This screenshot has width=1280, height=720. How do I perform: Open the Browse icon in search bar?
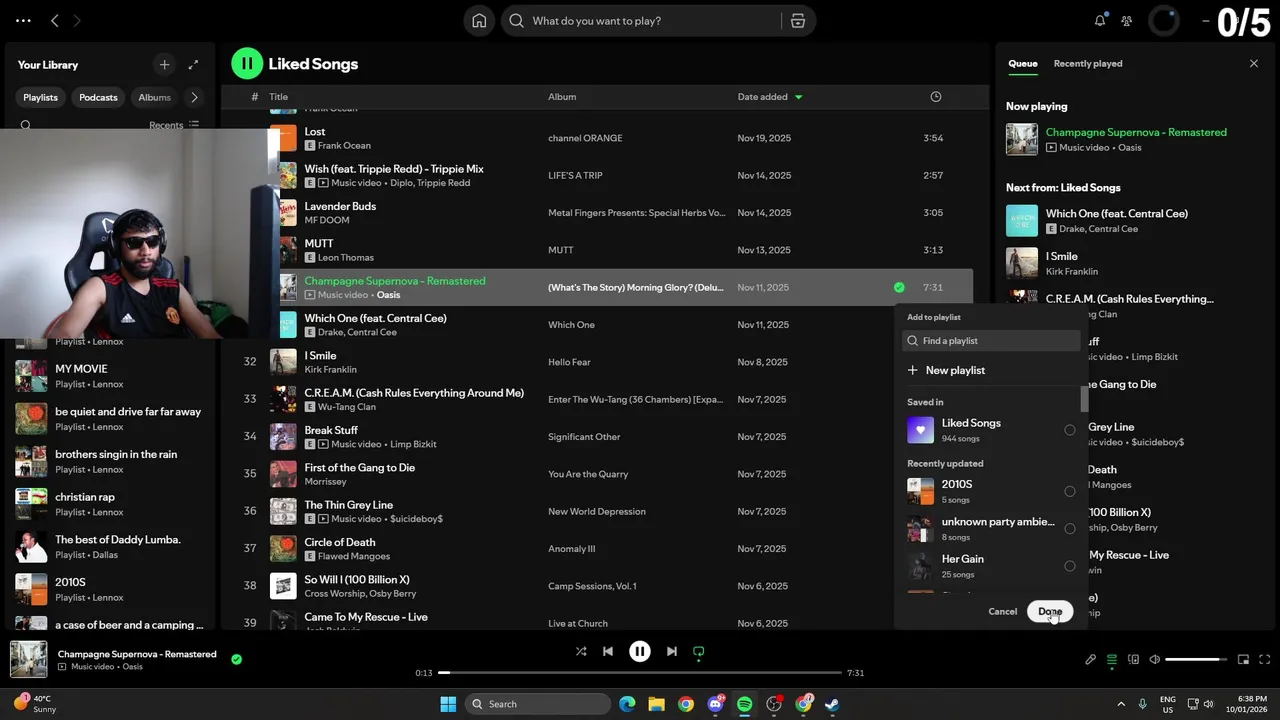pos(797,21)
